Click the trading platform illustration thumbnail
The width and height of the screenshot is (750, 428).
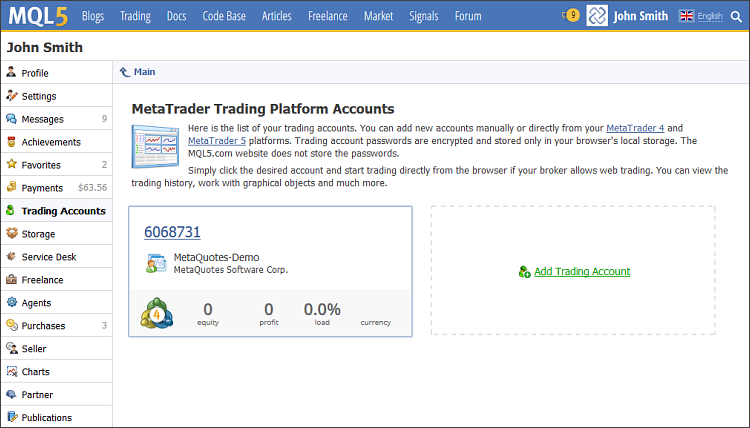pos(155,146)
